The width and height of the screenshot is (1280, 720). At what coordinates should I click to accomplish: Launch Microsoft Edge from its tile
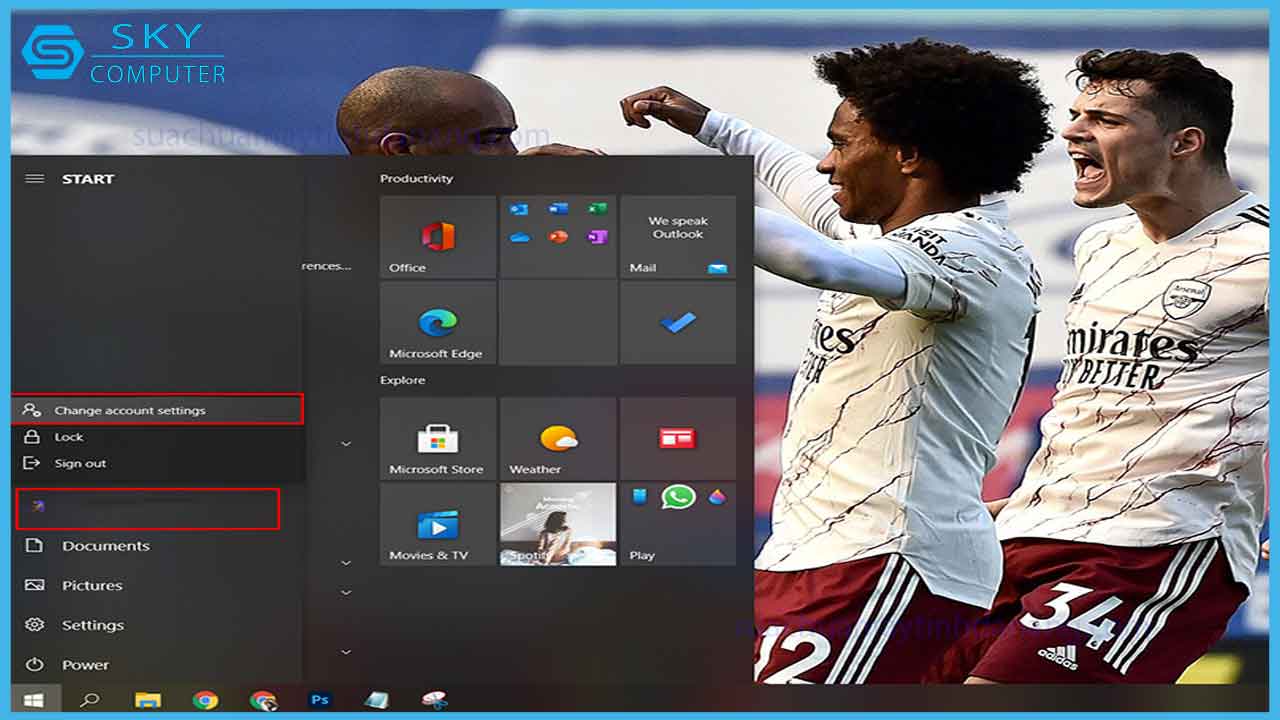(437, 322)
